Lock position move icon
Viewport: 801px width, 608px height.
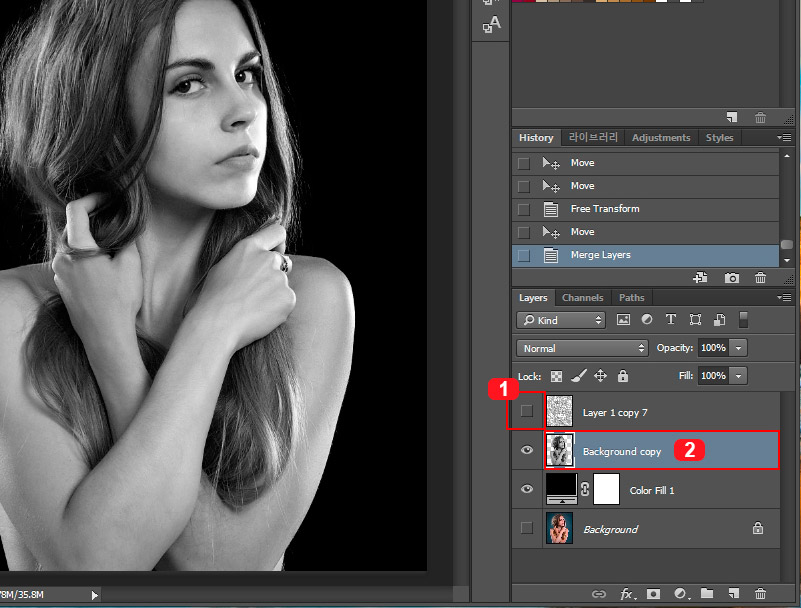point(600,376)
